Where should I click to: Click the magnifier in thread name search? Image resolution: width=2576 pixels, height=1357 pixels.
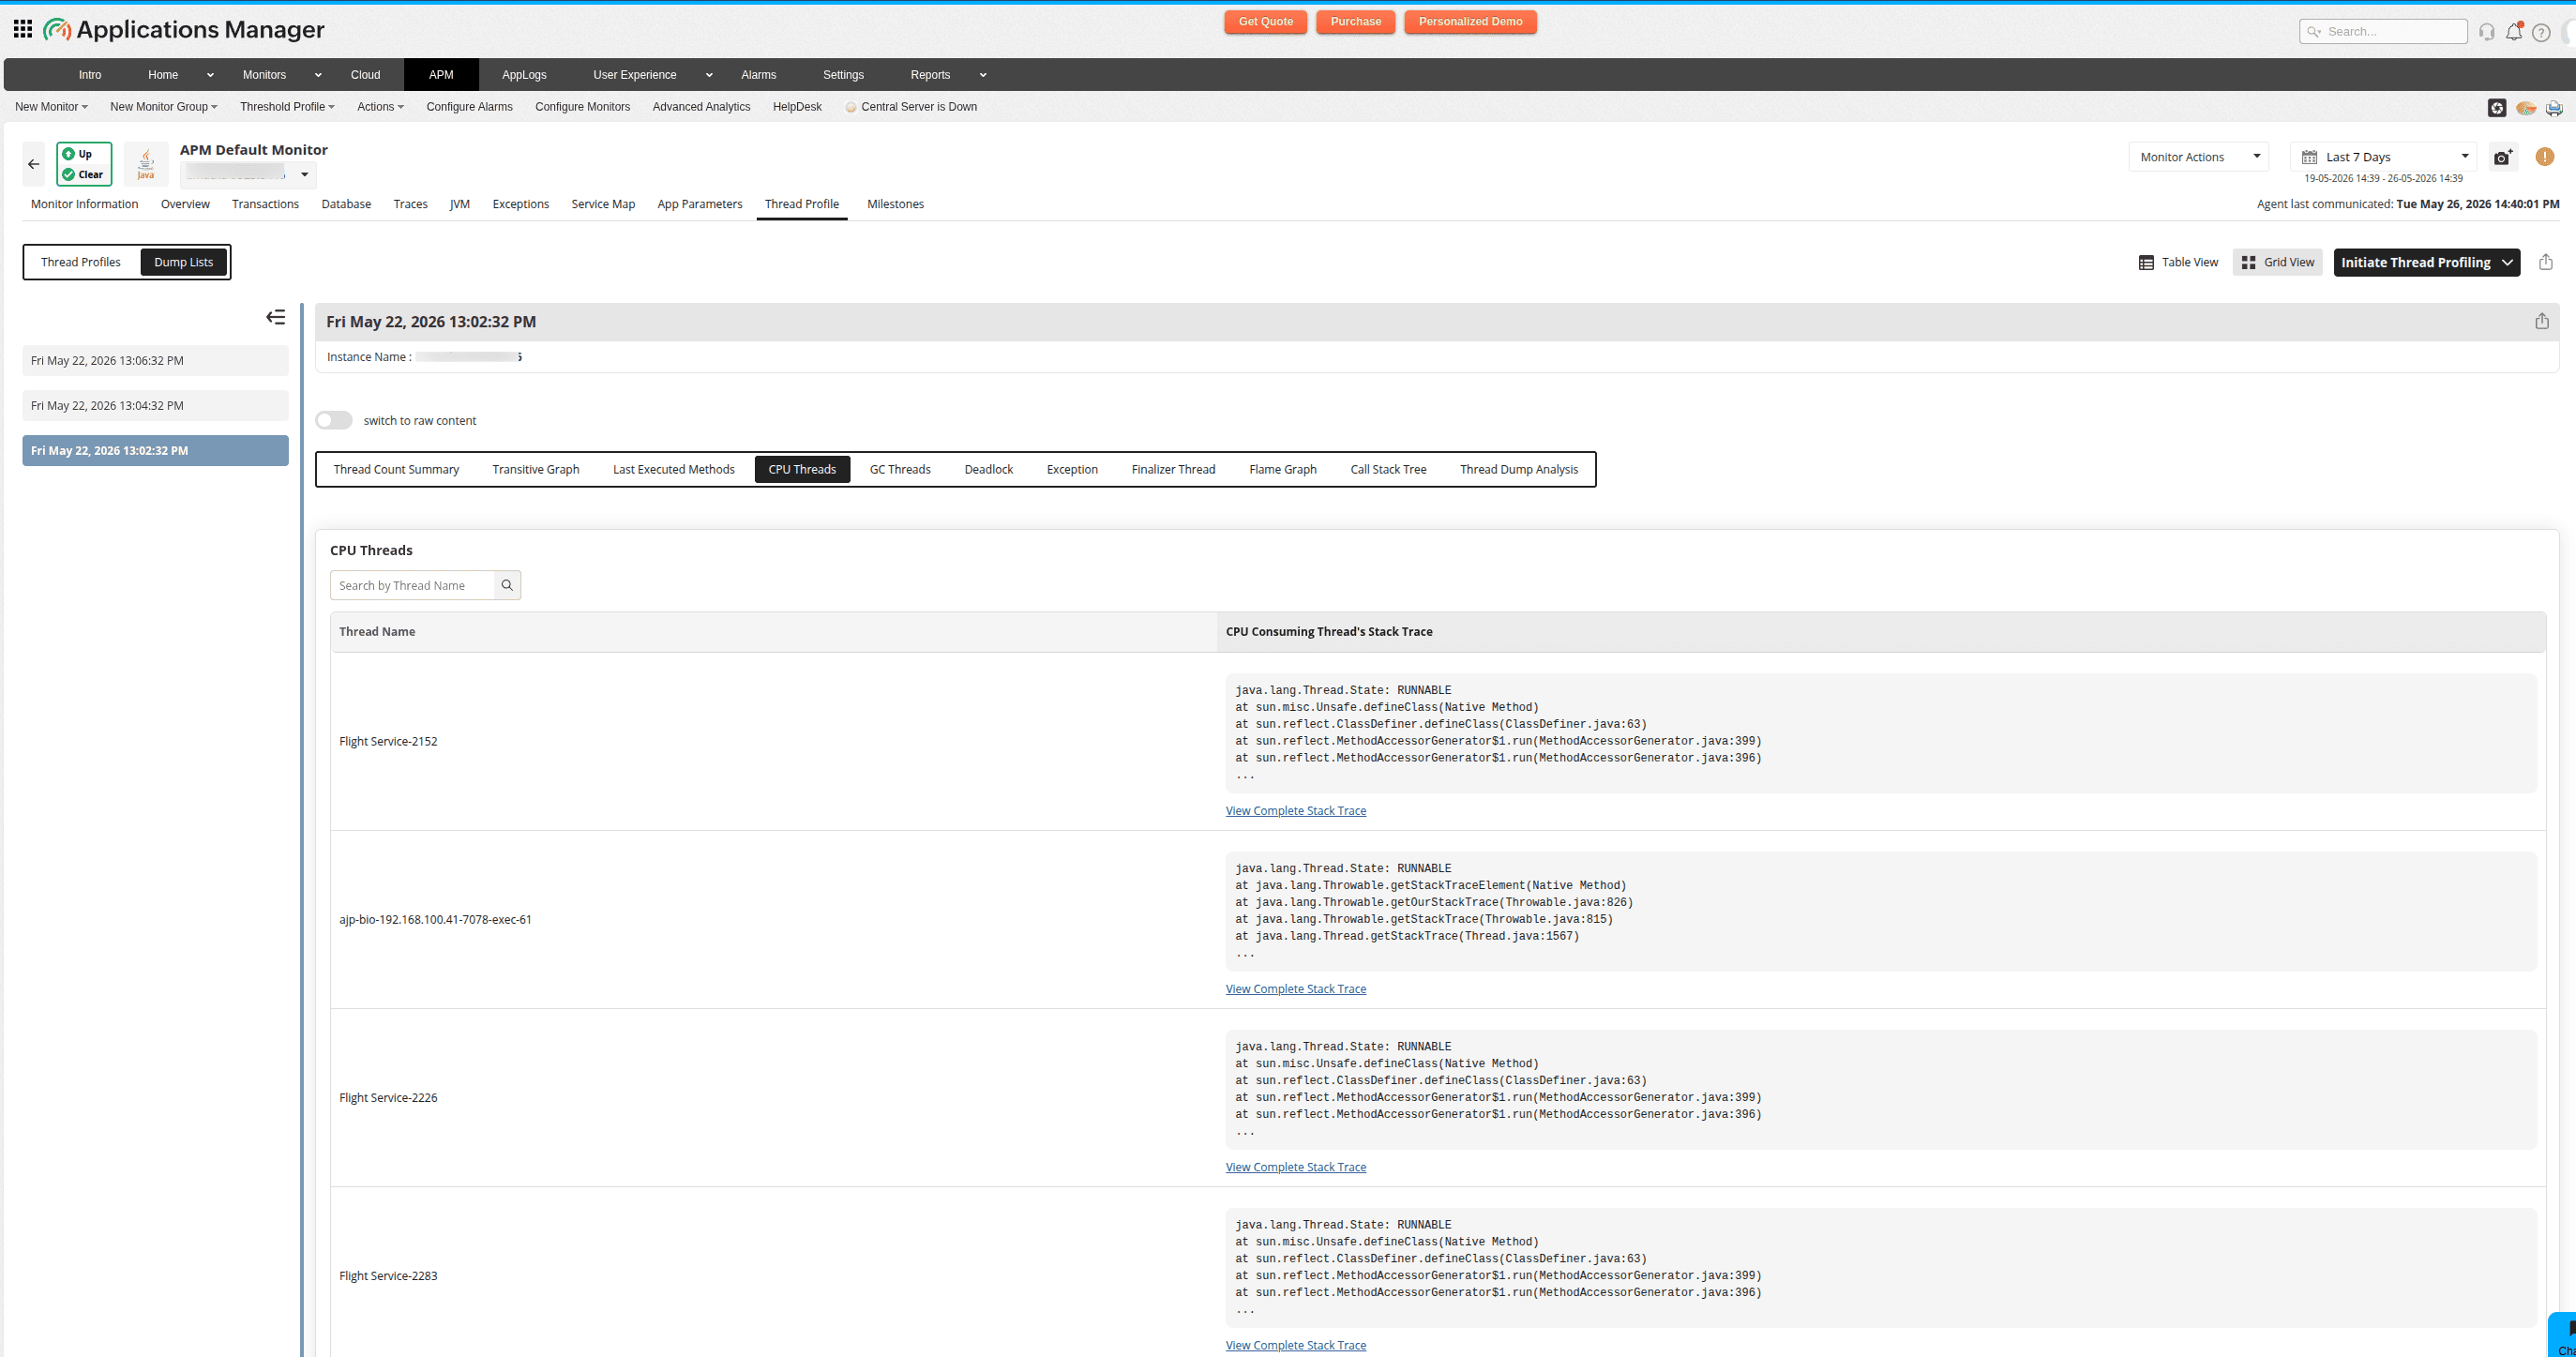pyautogui.click(x=507, y=585)
